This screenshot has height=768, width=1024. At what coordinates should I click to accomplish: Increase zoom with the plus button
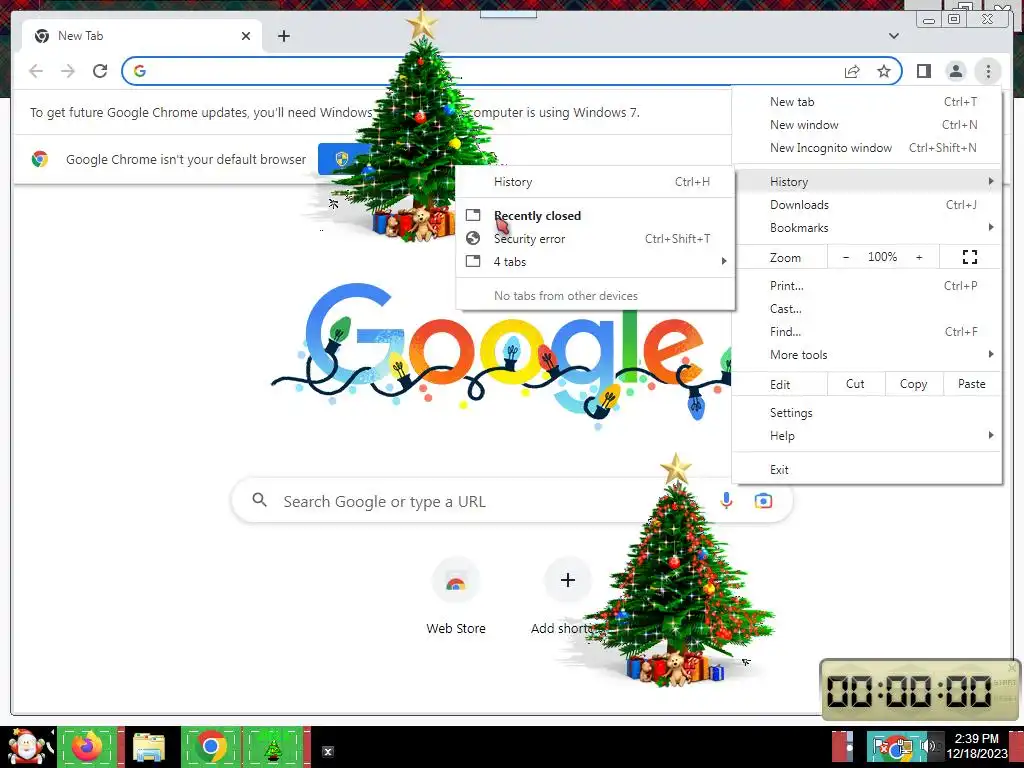coord(919,257)
